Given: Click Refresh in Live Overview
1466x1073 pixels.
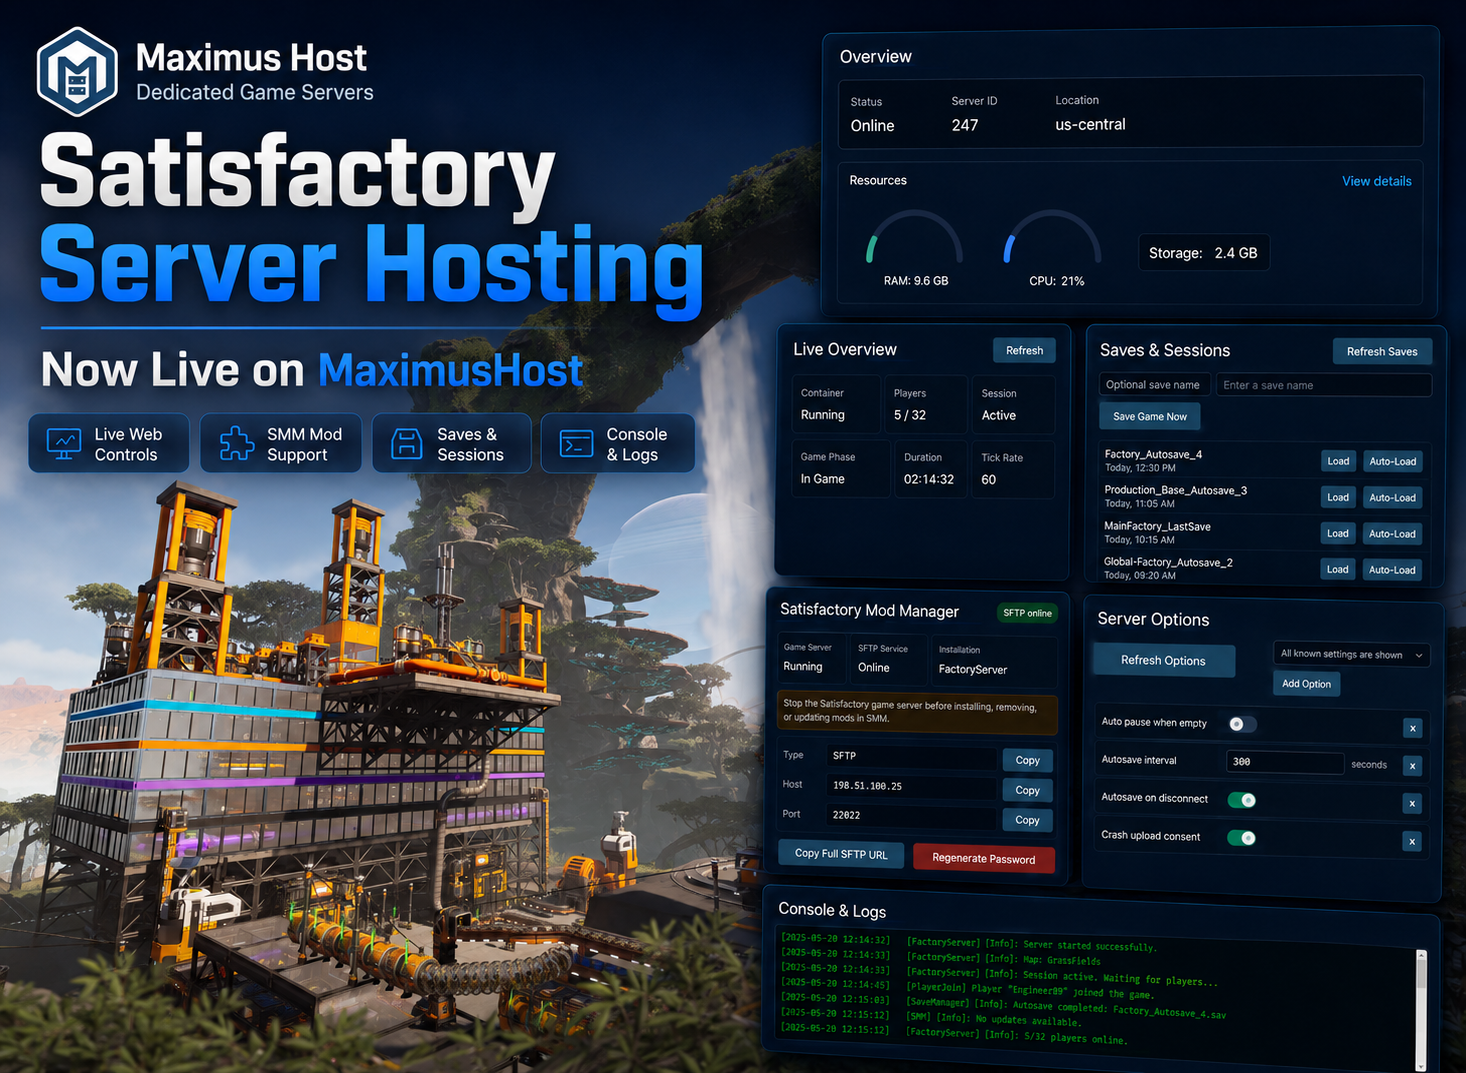Looking at the screenshot, I should click(x=1024, y=350).
